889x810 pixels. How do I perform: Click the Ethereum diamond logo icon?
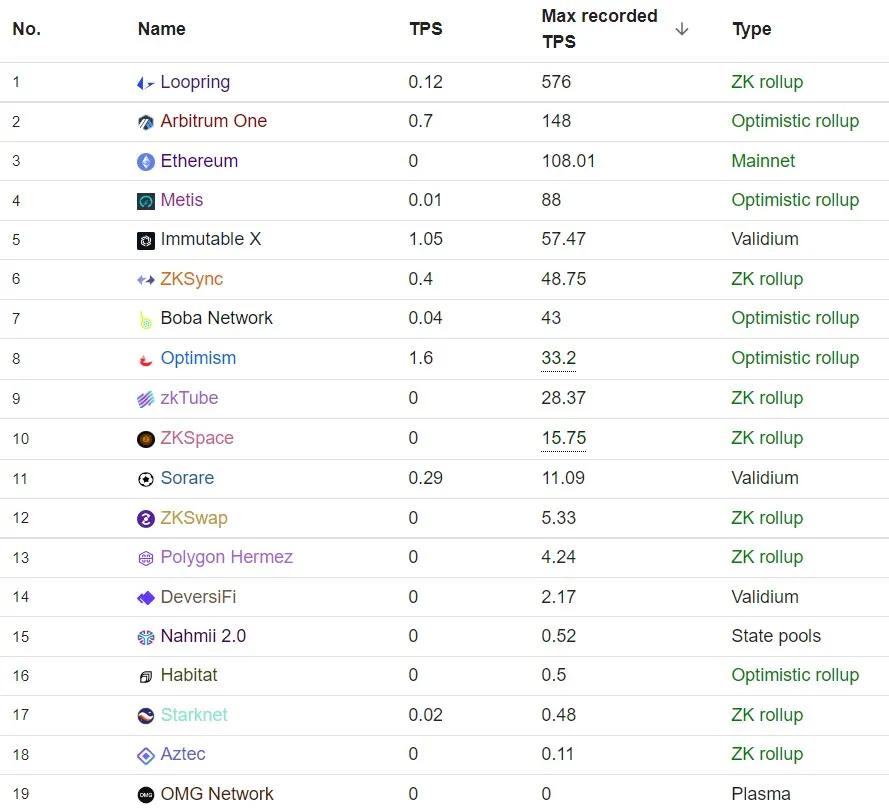point(146,162)
